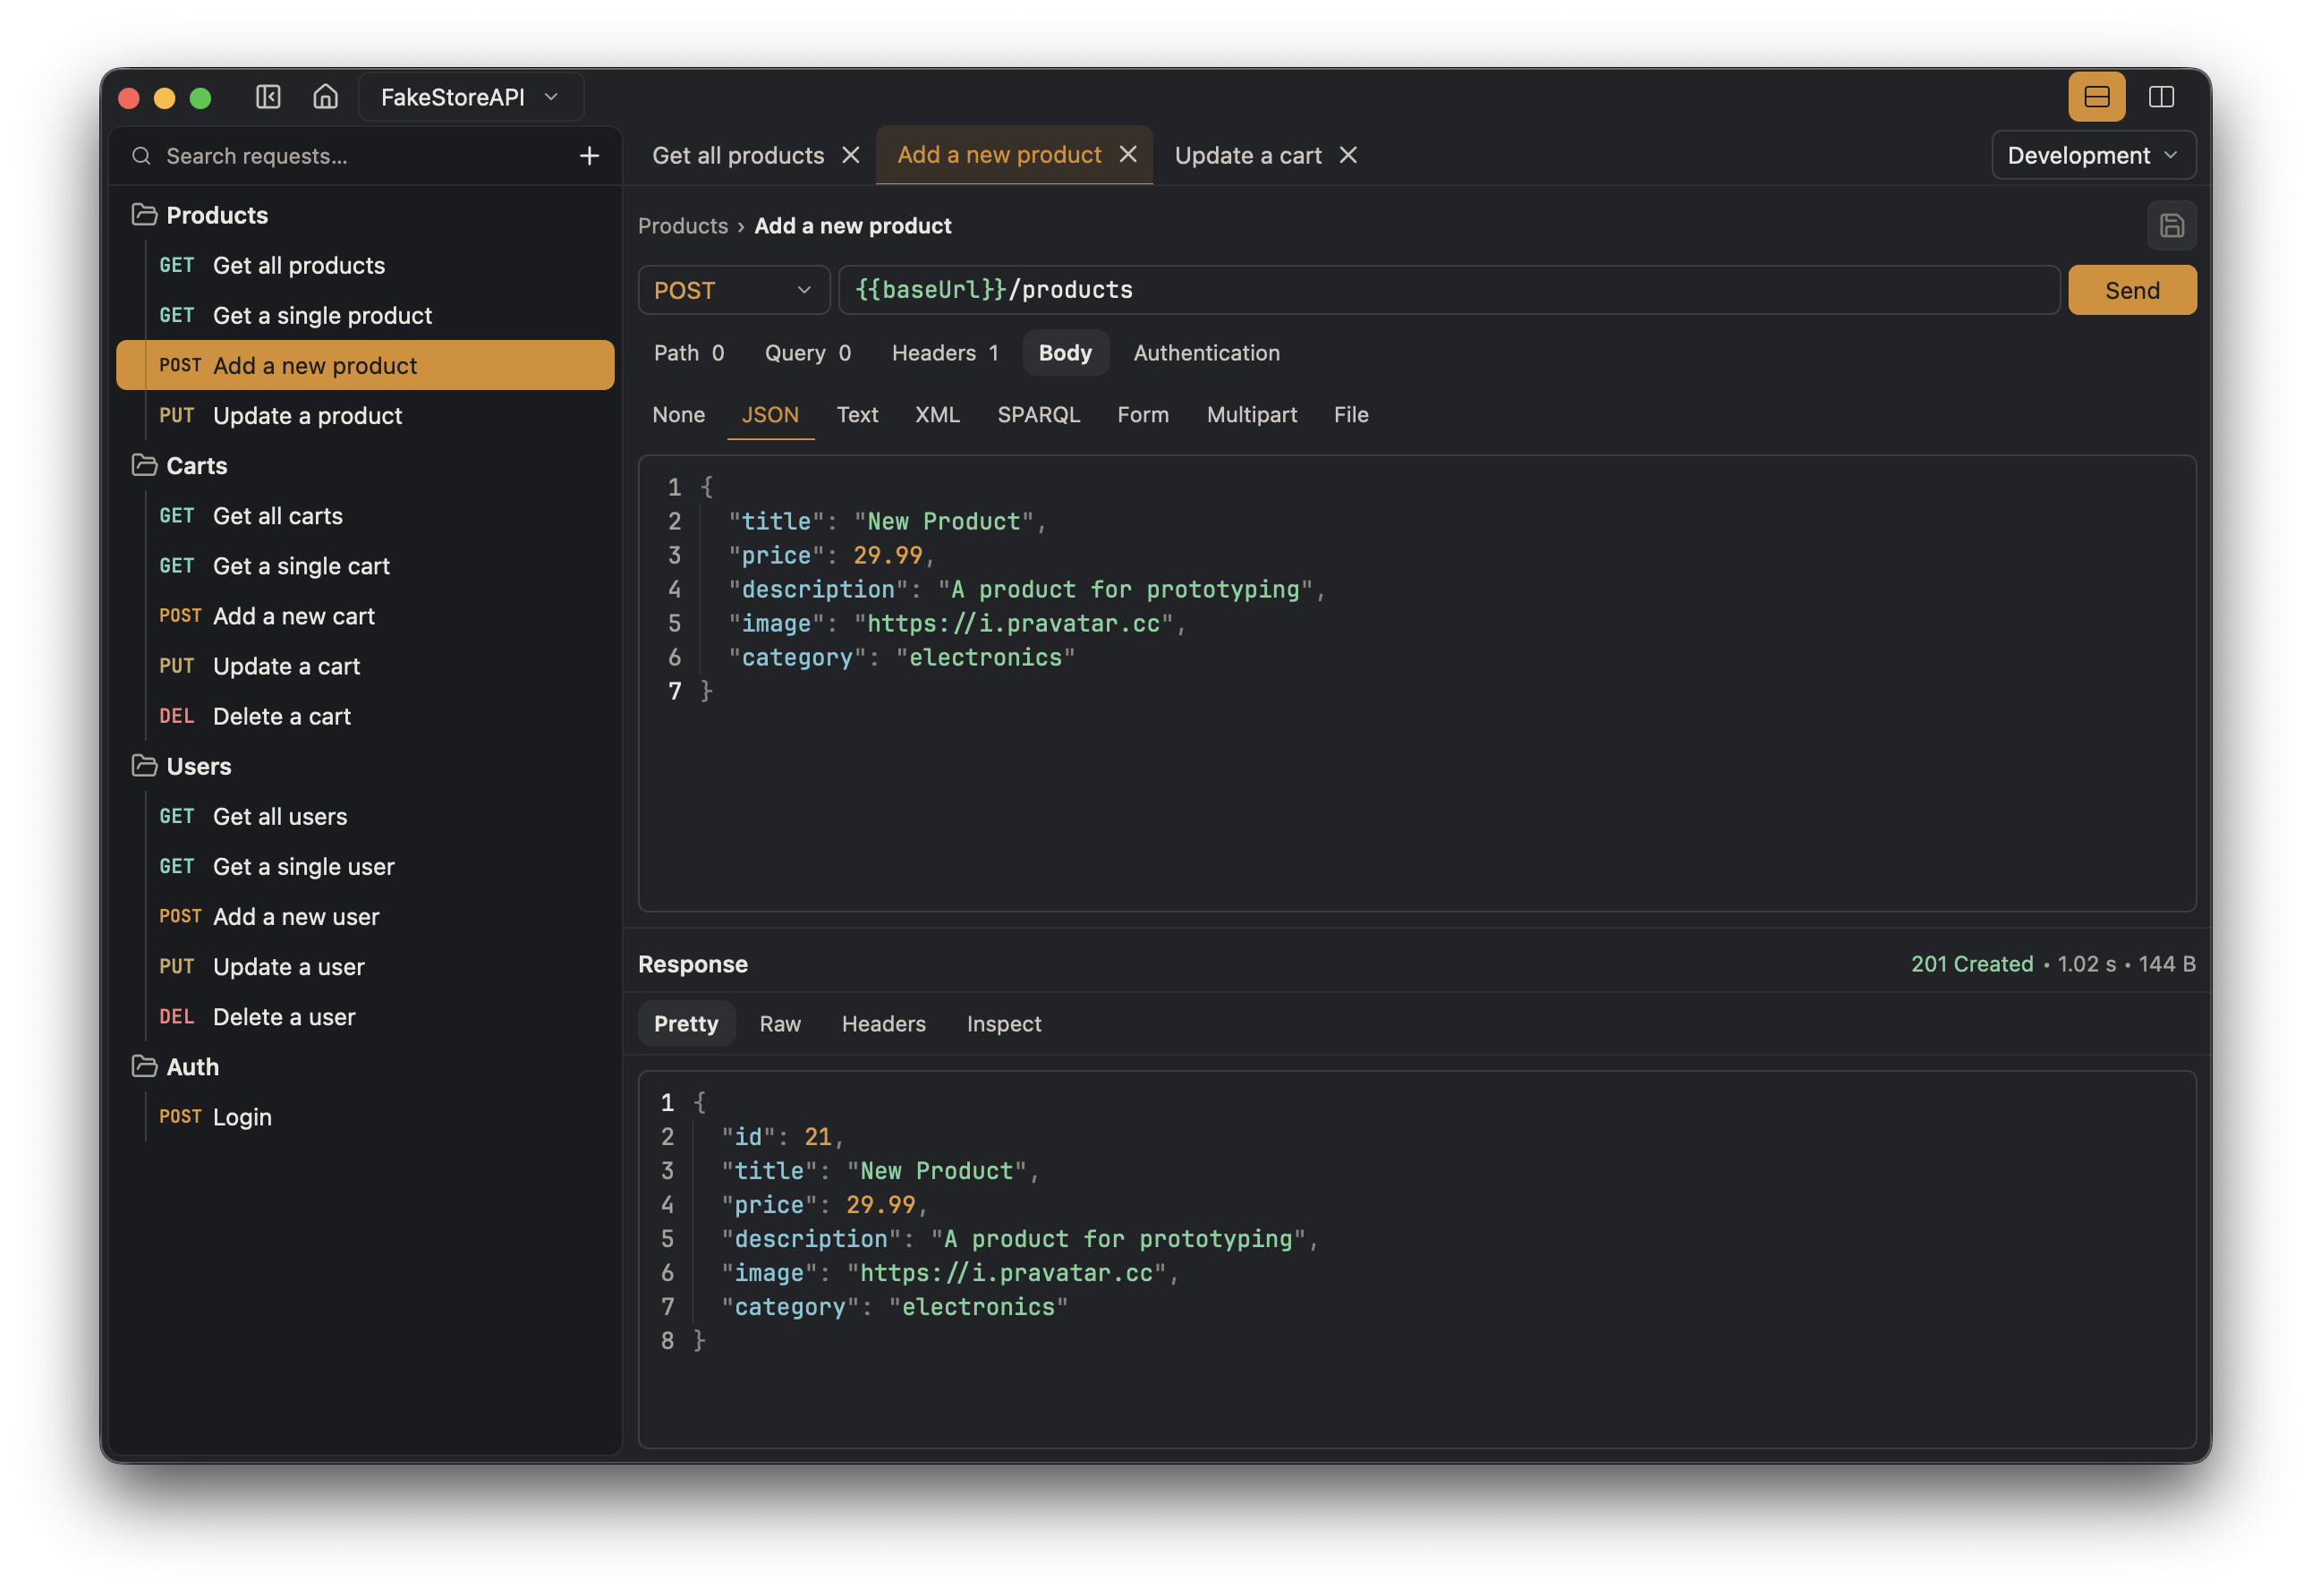Open the Delete a user request
The image size is (2312, 1596).
365,1017
